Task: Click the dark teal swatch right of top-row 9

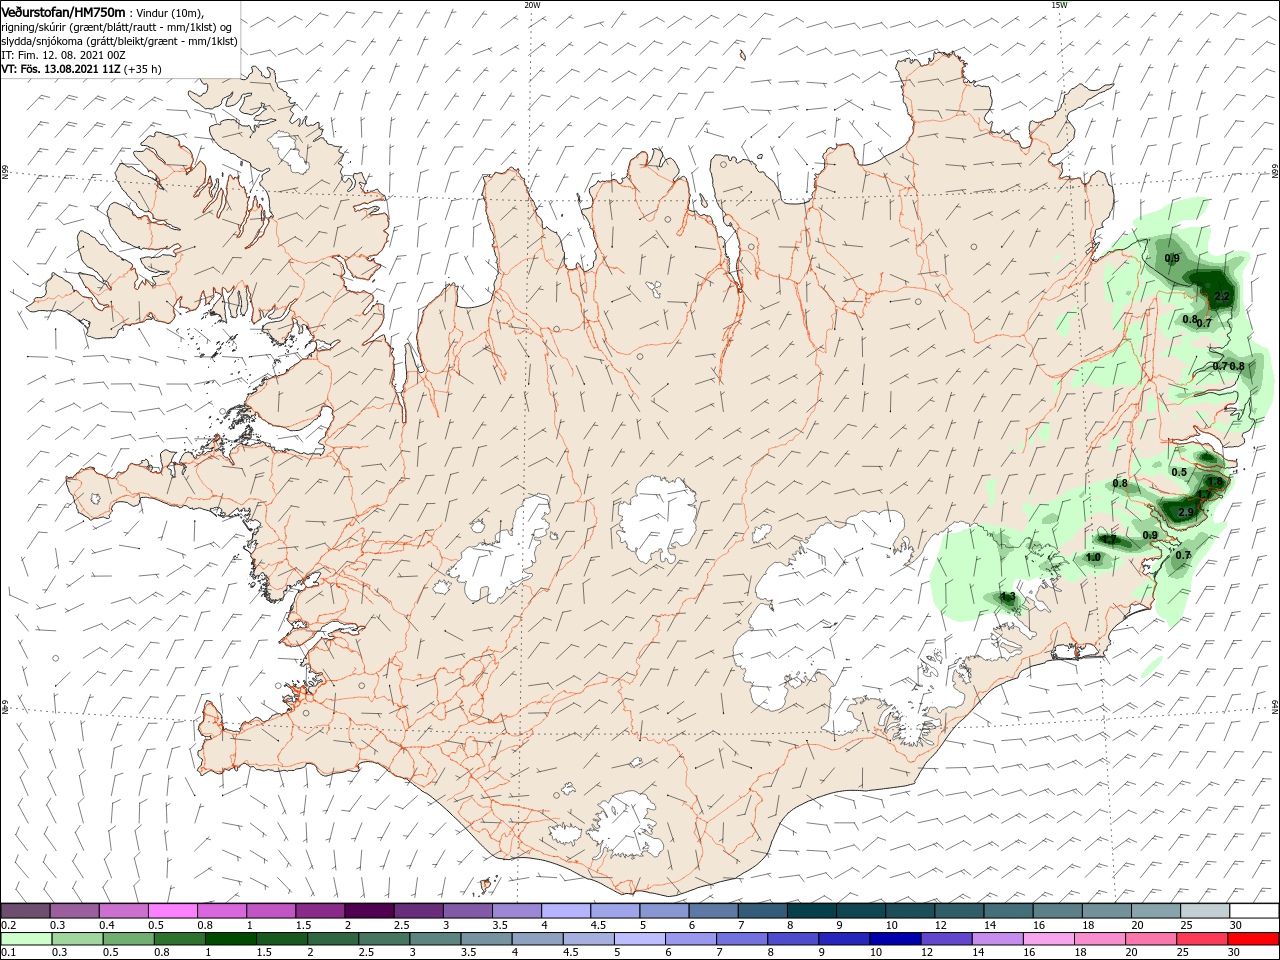Action: 860,911
